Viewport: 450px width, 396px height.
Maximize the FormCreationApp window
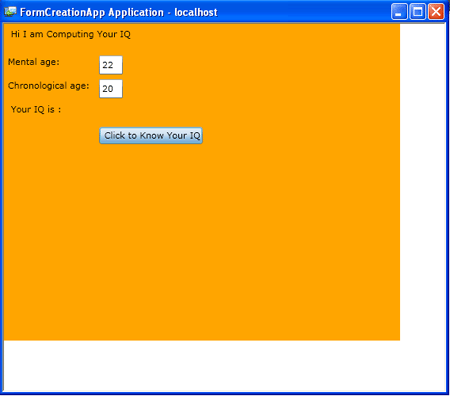(x=417, y=12)
